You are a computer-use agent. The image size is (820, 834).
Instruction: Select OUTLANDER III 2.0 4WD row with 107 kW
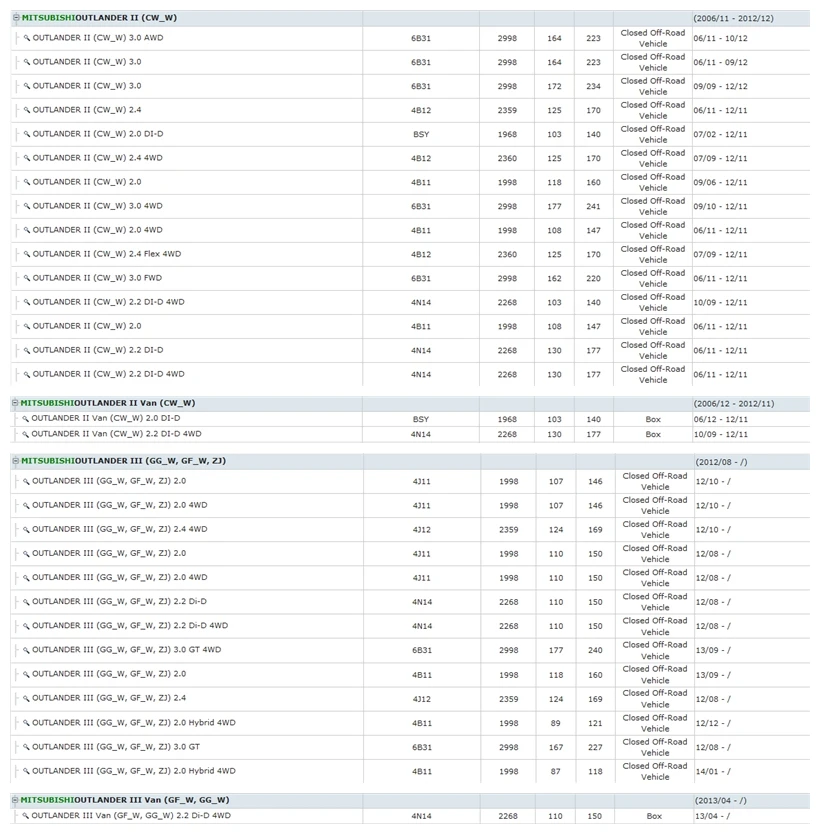(x=409, y=505)
